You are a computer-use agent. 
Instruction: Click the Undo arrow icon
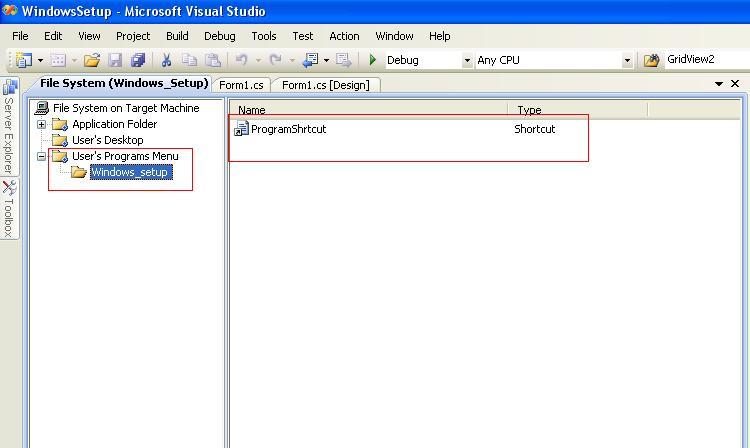[242, 60]
